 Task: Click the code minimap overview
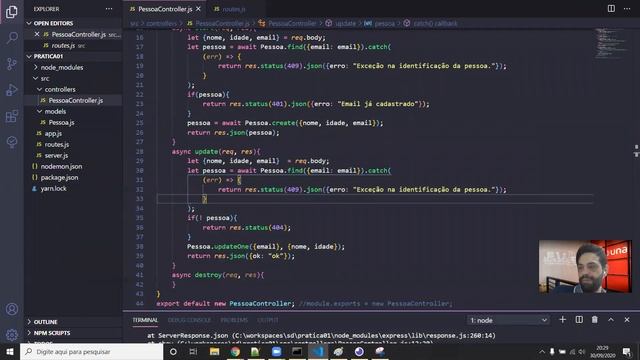click(610, 43)
